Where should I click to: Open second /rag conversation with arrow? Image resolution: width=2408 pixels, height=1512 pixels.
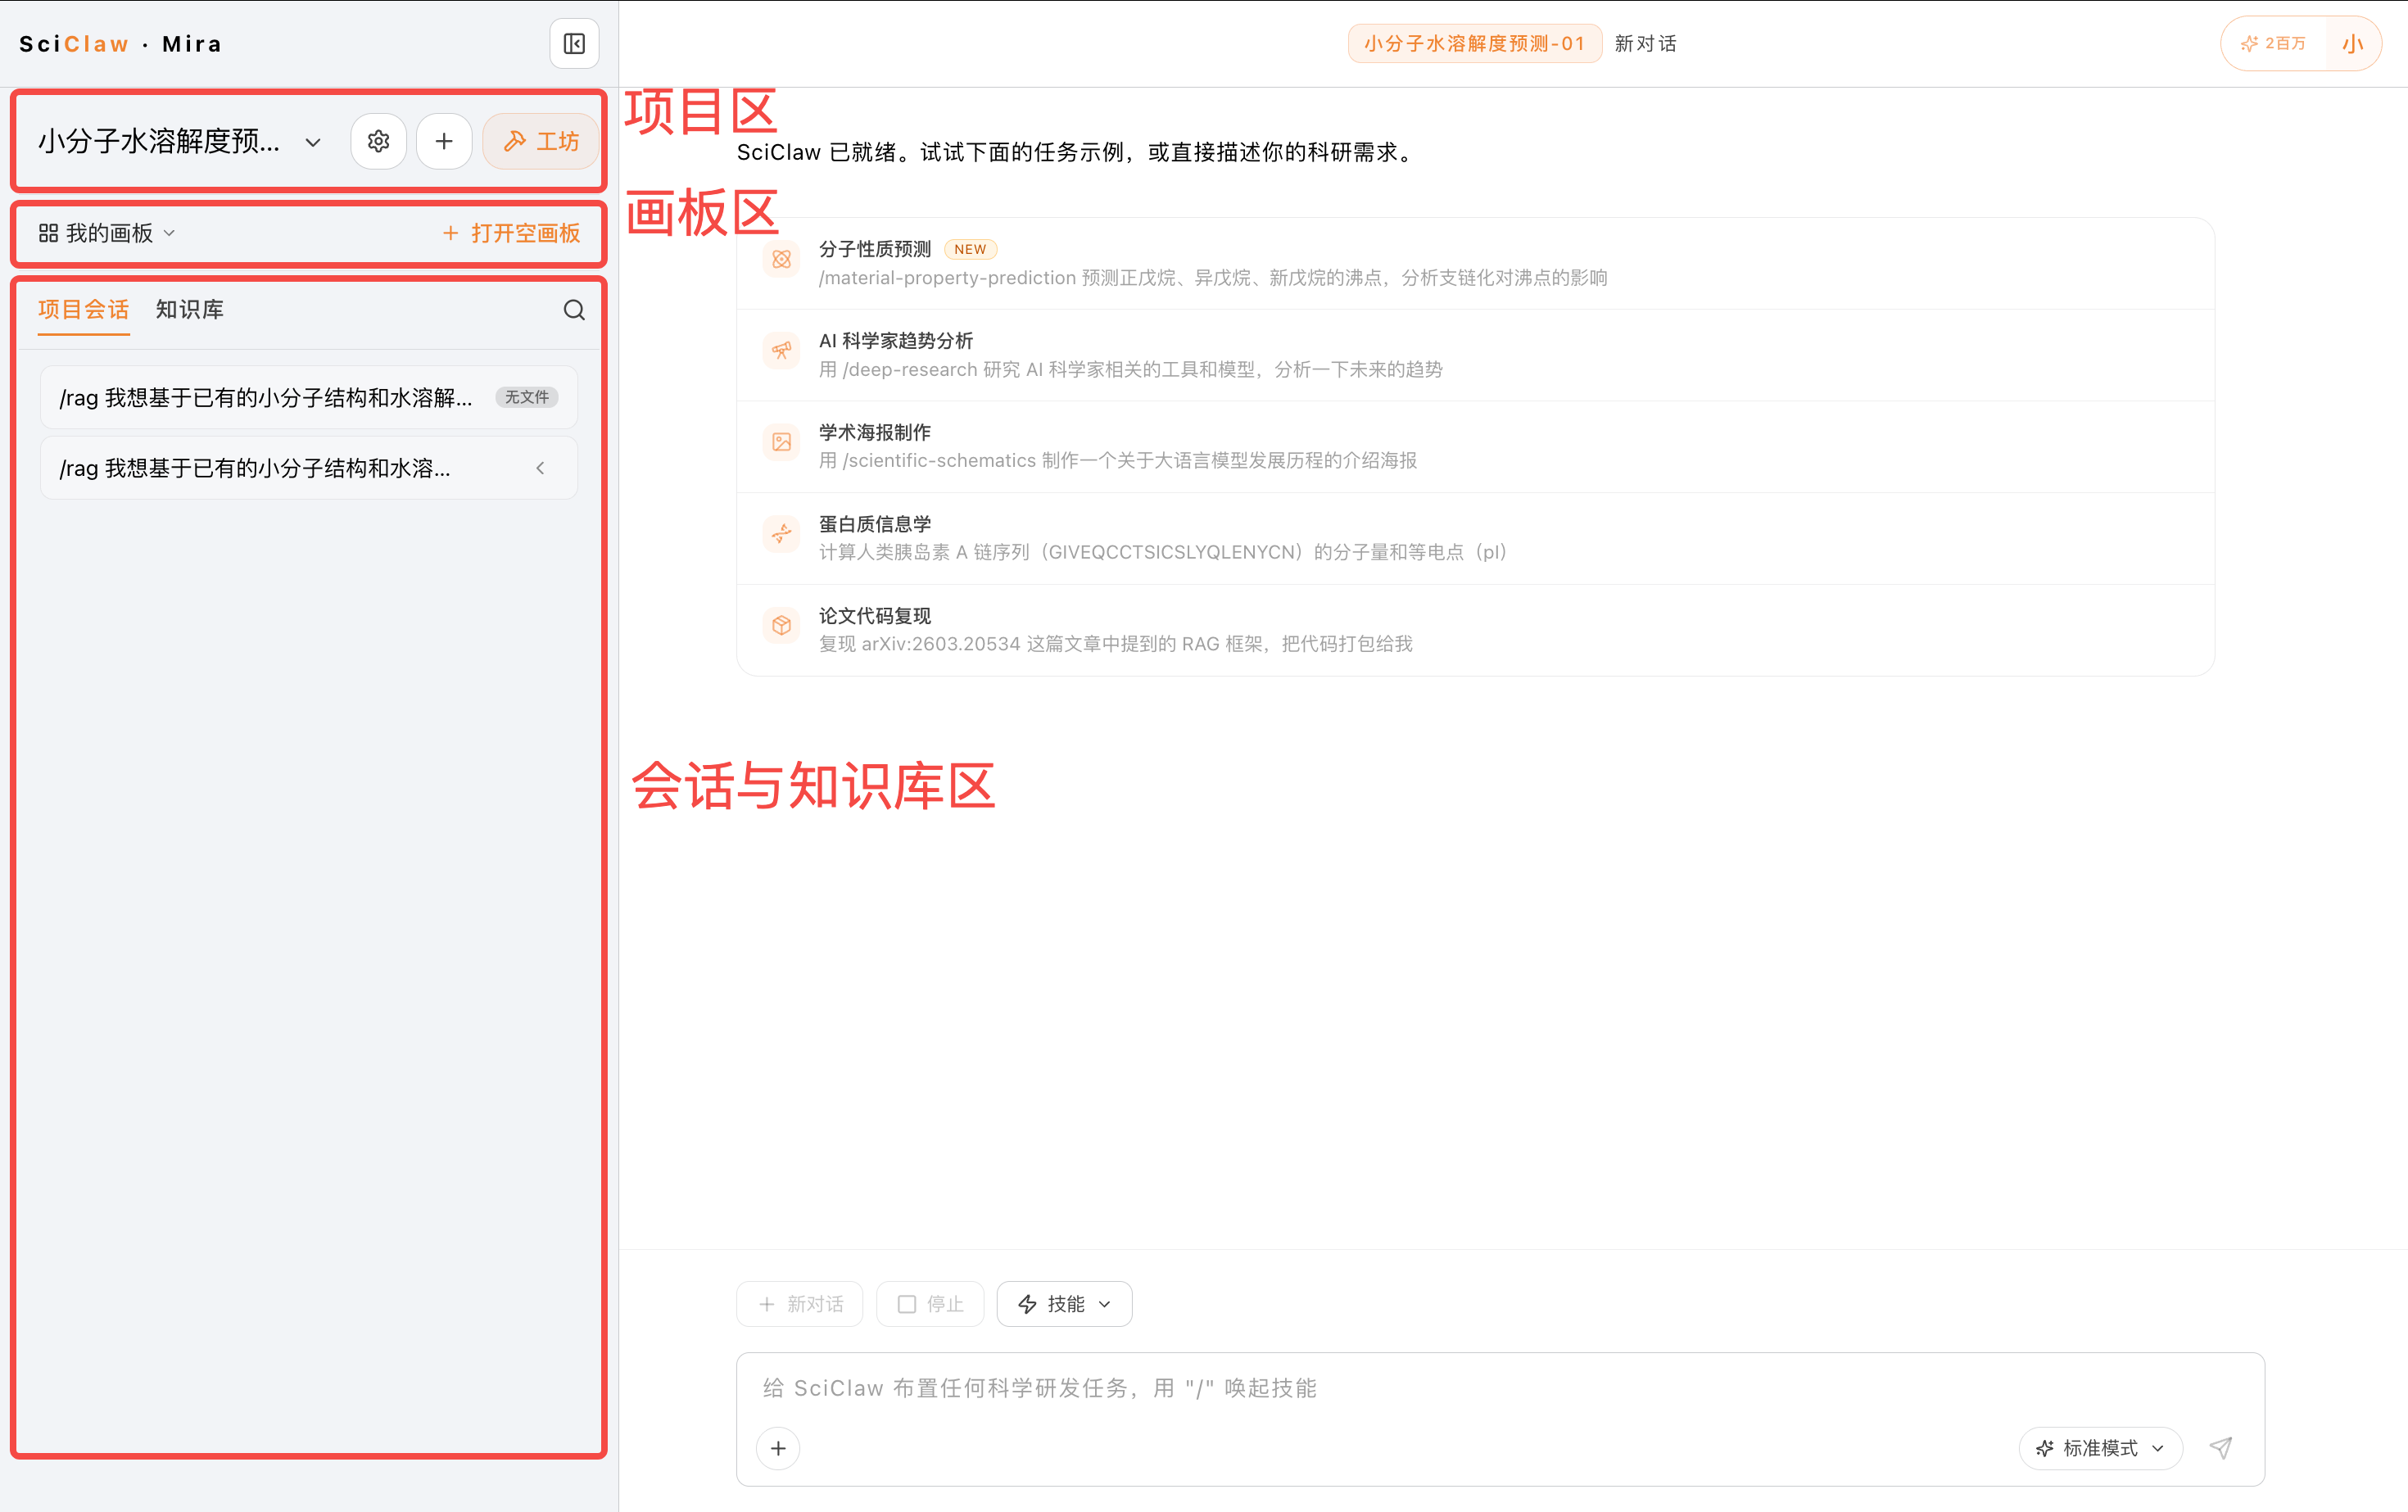(309, 468)
